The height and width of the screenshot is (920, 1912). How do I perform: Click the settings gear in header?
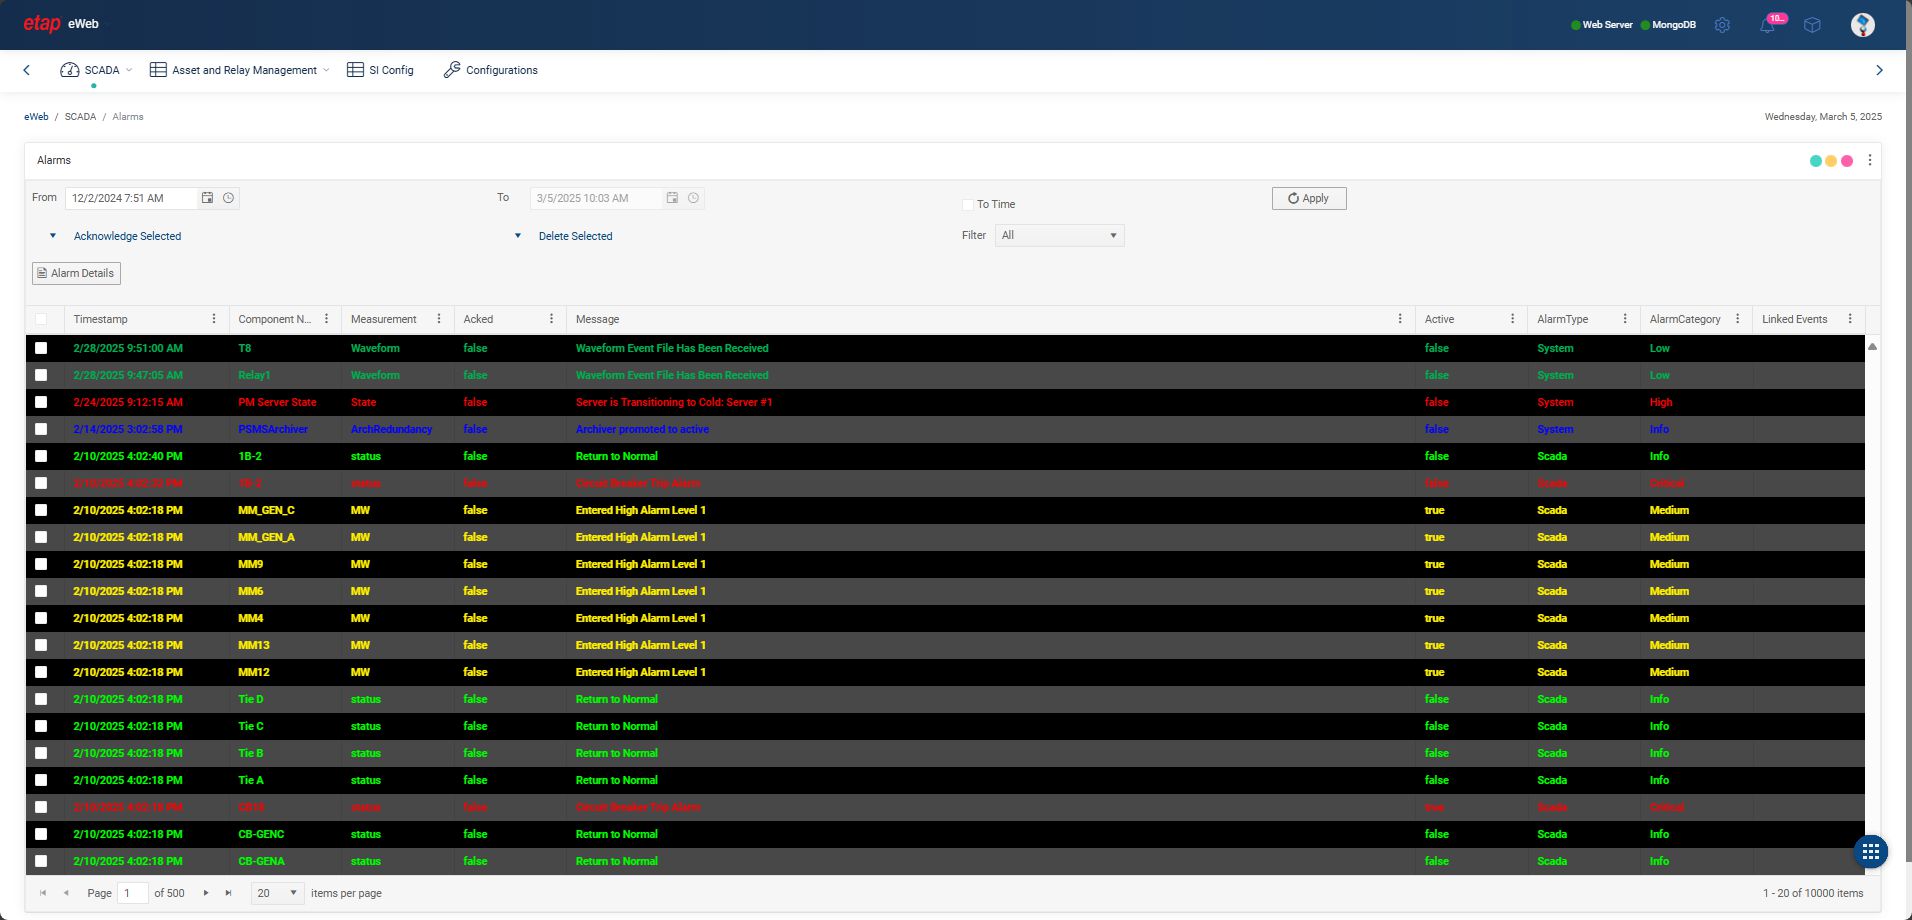coord(1722,25)
